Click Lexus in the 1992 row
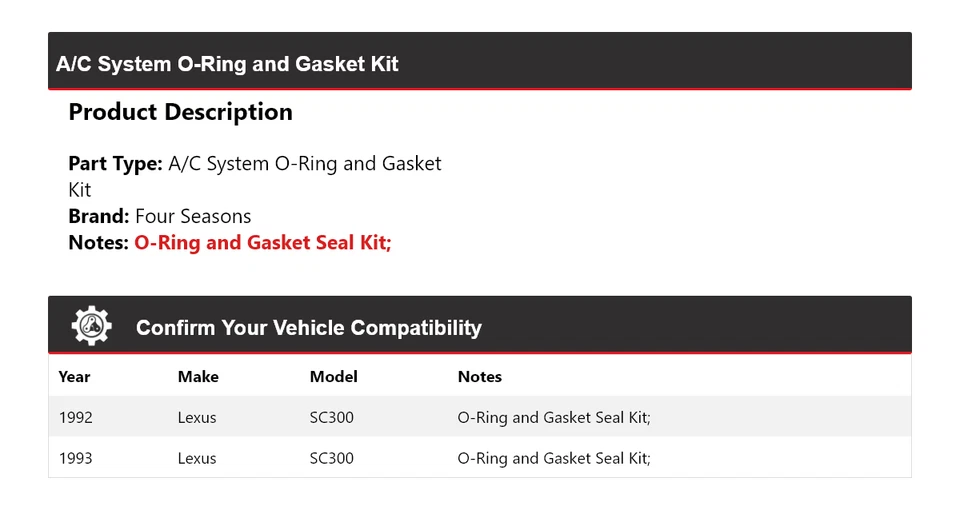This screenshot has height=510, width=960. click(x=197, y=417)
